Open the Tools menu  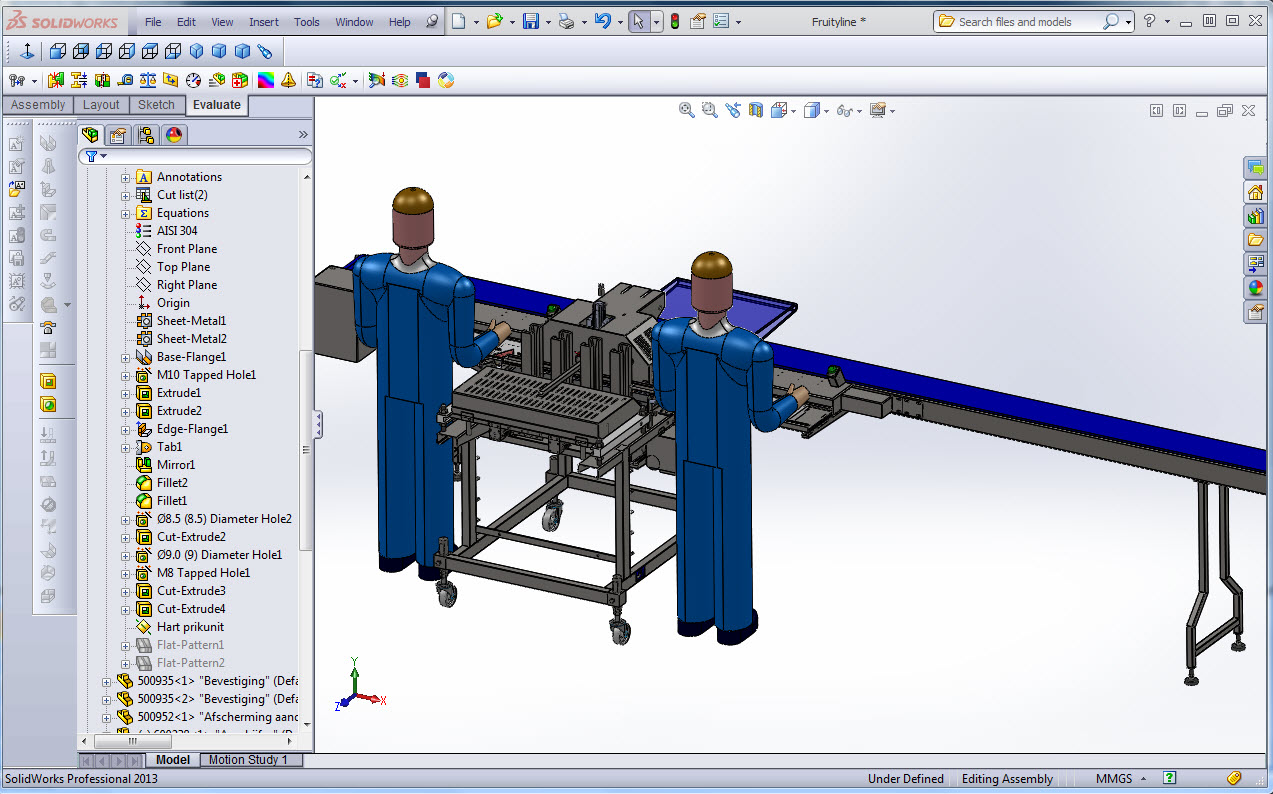coord(307,22)
